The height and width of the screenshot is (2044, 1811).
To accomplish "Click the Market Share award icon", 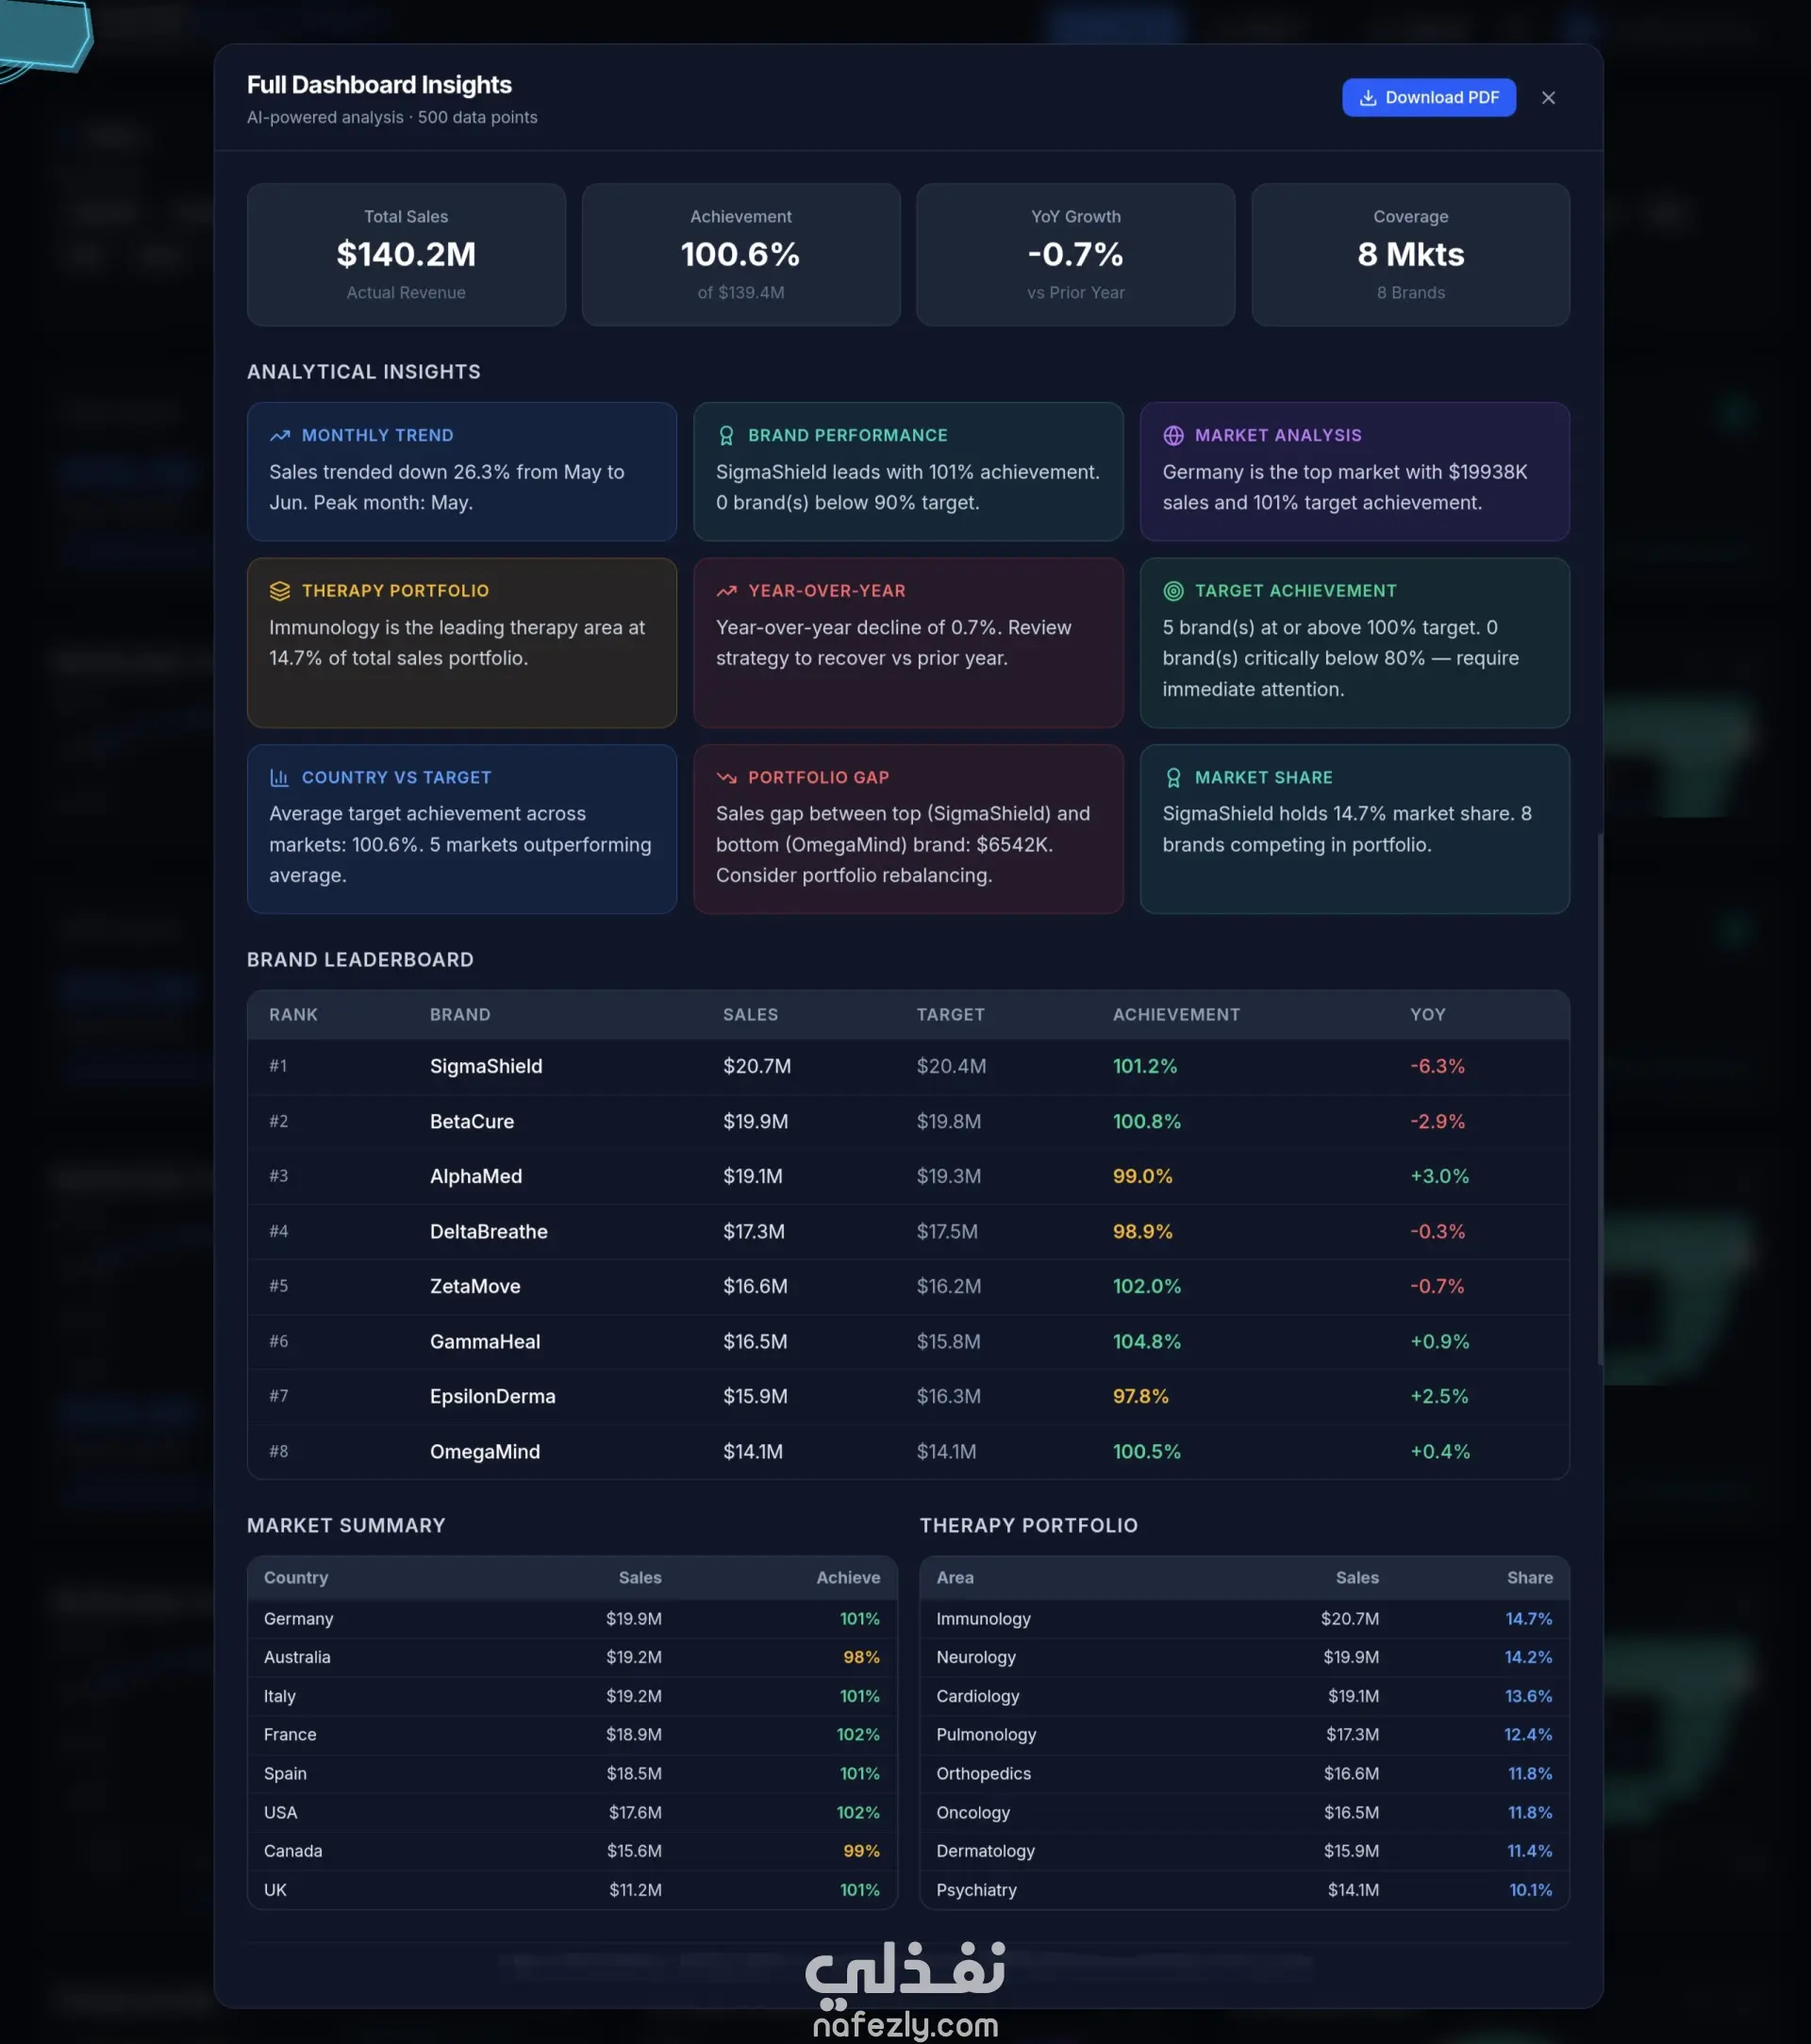I will pyautogui.click(x=1173, y=777).
